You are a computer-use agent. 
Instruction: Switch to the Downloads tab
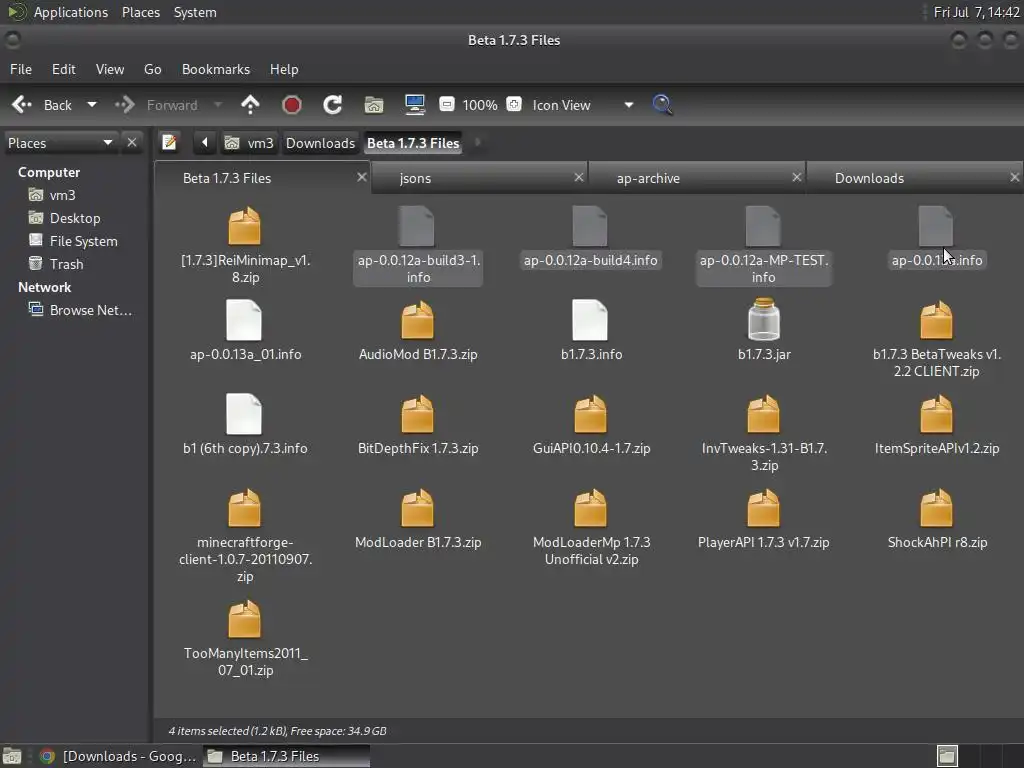[915, 178]
